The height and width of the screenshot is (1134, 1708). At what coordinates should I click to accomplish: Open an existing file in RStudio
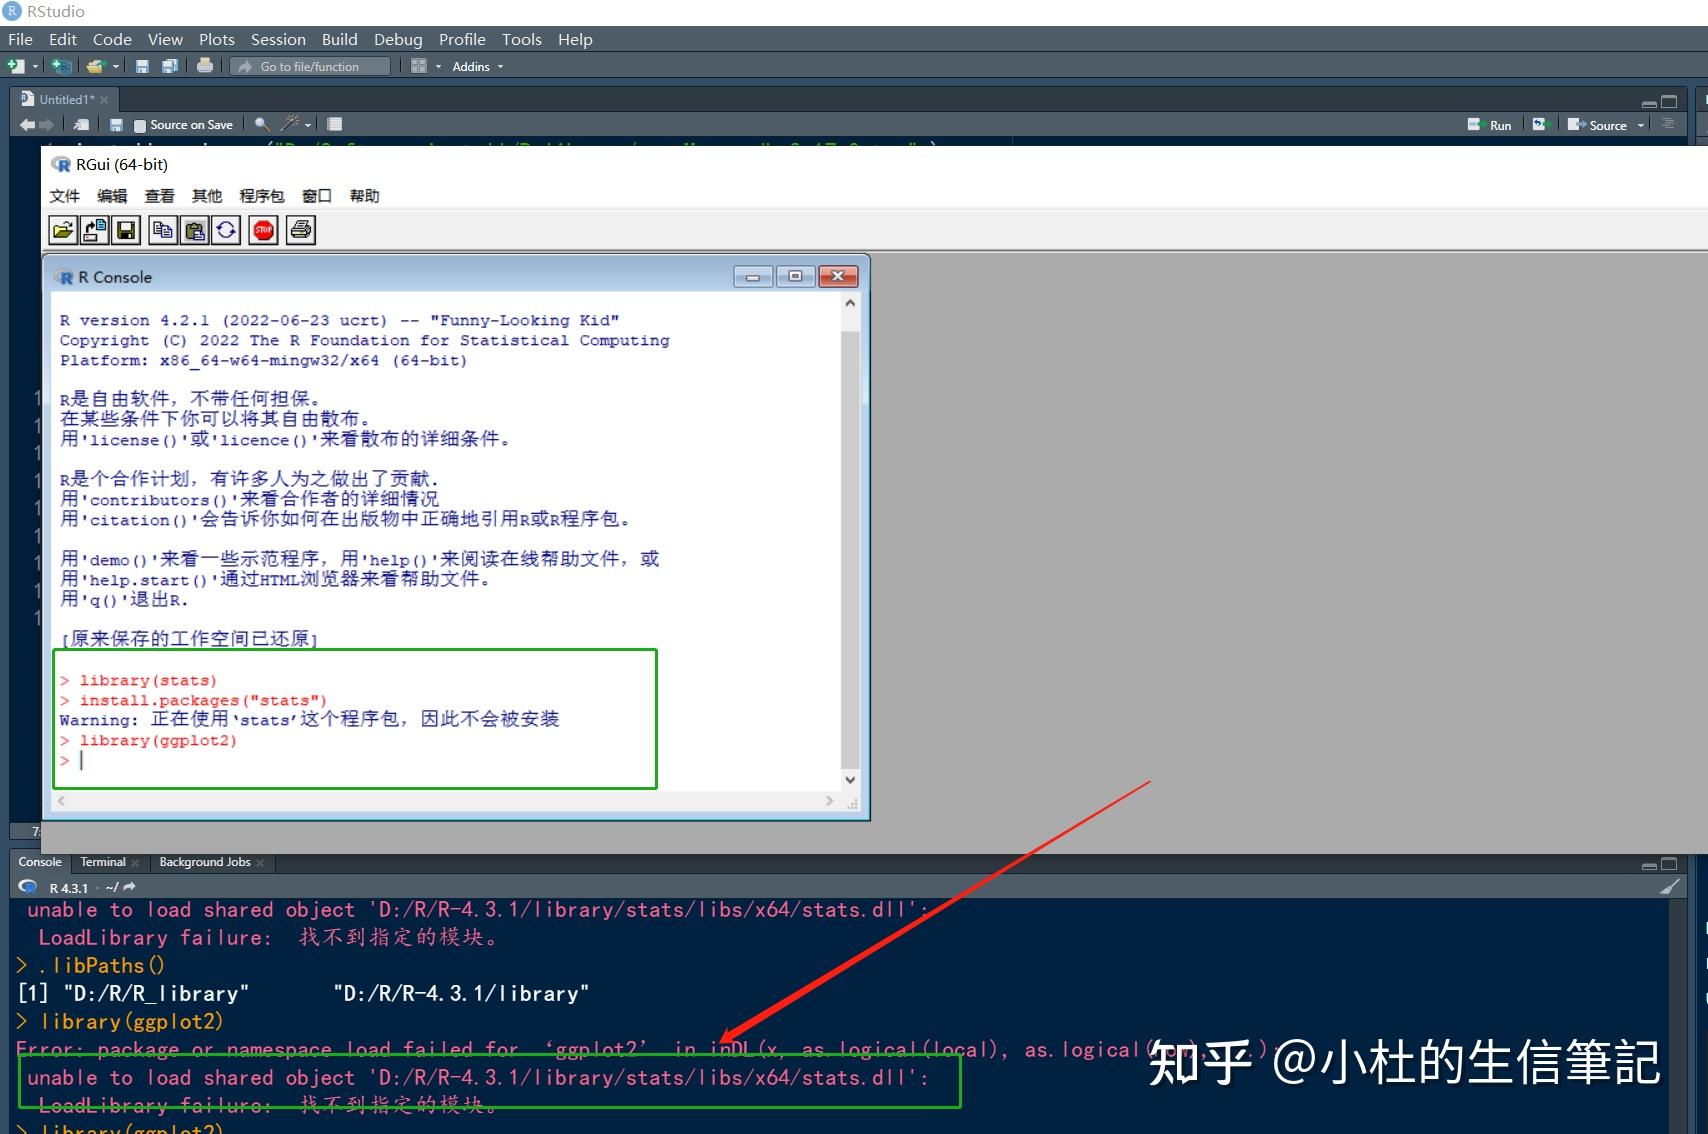[x=95, y=66]
